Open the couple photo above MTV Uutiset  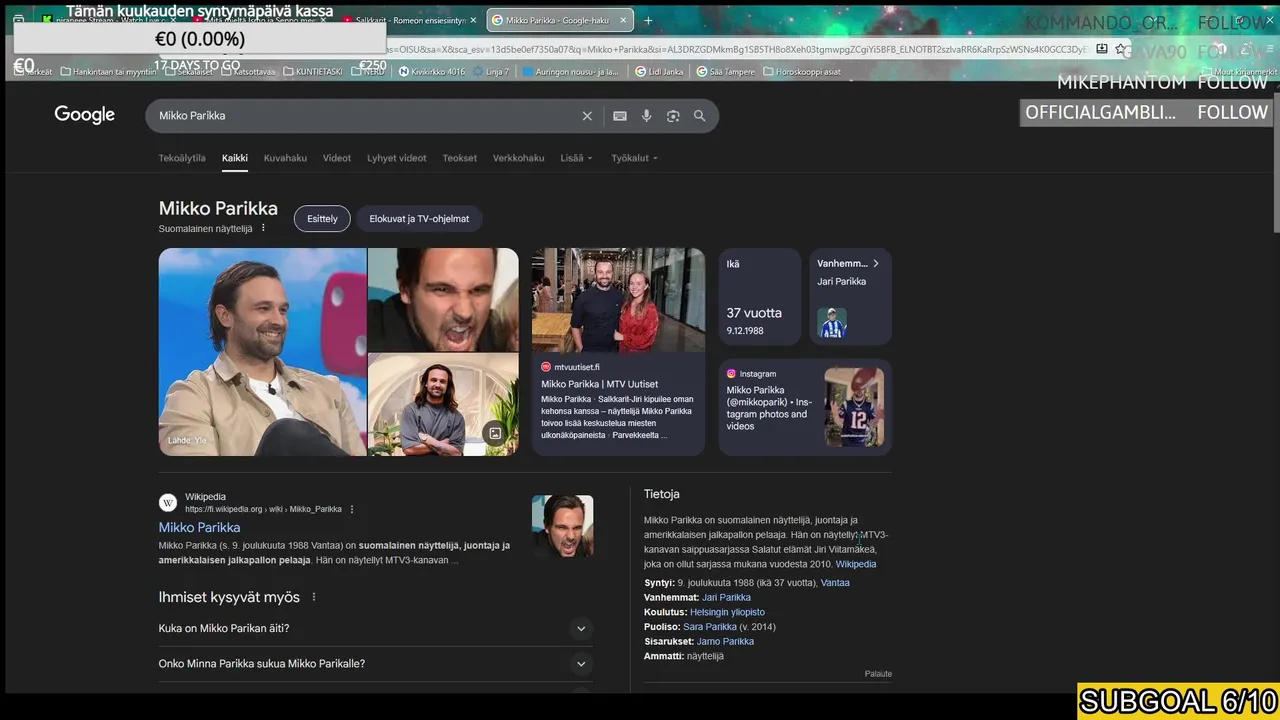pyautogui.click(x=618, y=300)
